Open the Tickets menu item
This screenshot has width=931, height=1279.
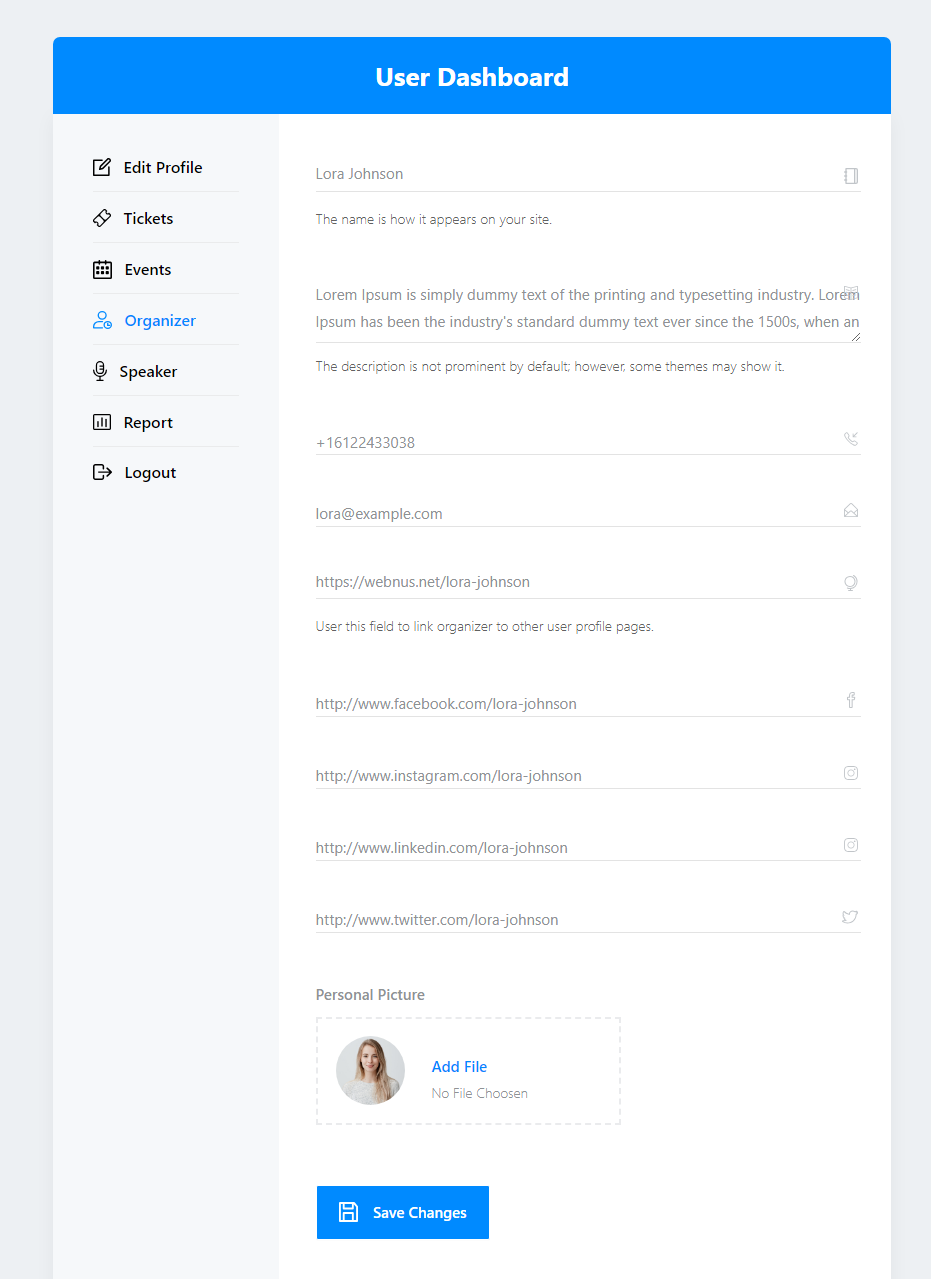(x=148, y=218)
